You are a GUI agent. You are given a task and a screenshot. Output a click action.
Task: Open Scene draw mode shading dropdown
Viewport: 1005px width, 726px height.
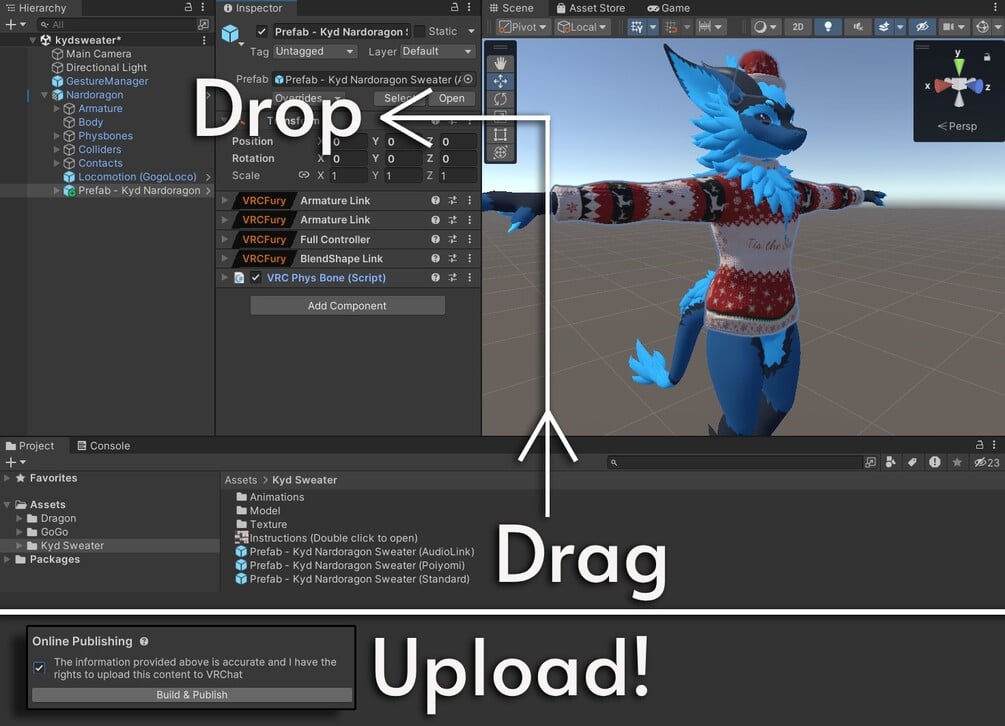point(765,26)
